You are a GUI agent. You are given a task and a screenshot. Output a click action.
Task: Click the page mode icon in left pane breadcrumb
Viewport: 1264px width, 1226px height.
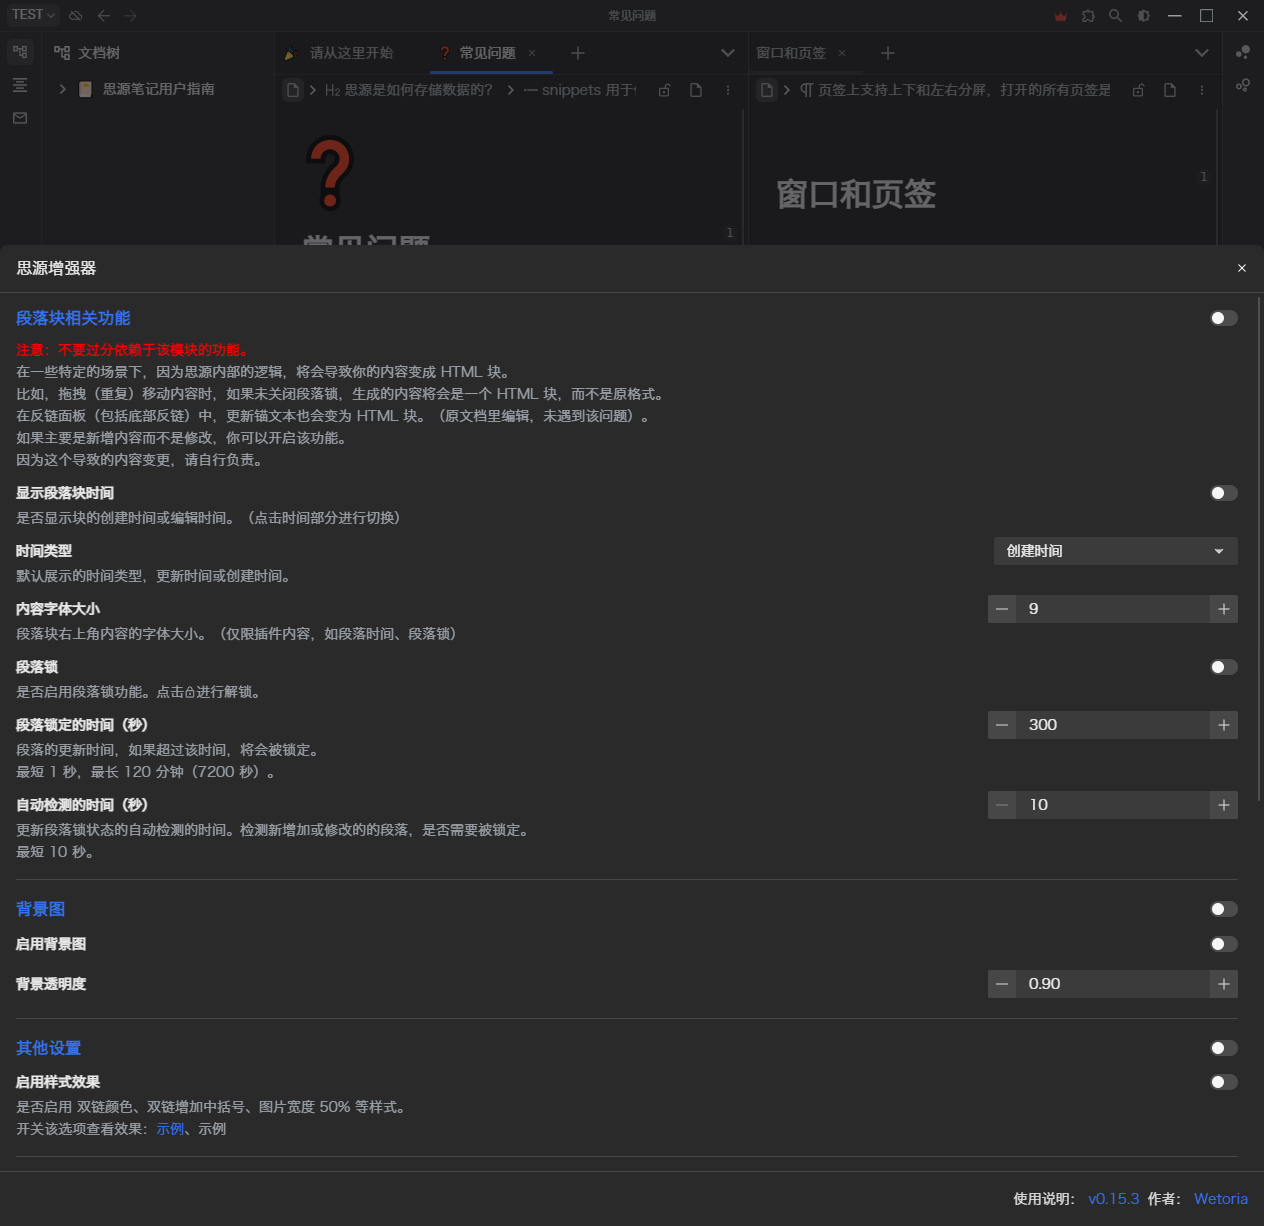click(696, 90)
